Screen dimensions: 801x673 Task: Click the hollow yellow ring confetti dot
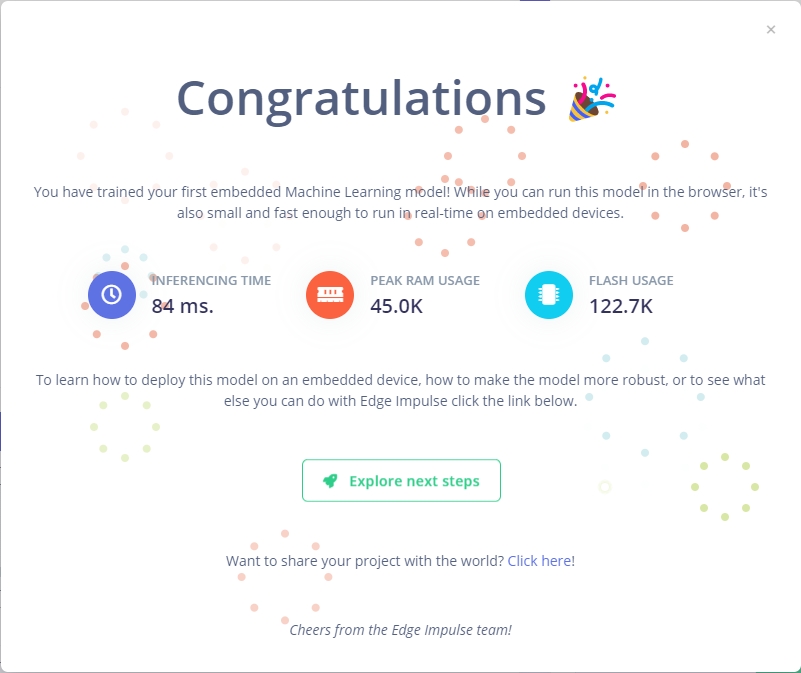pos(604,487)
